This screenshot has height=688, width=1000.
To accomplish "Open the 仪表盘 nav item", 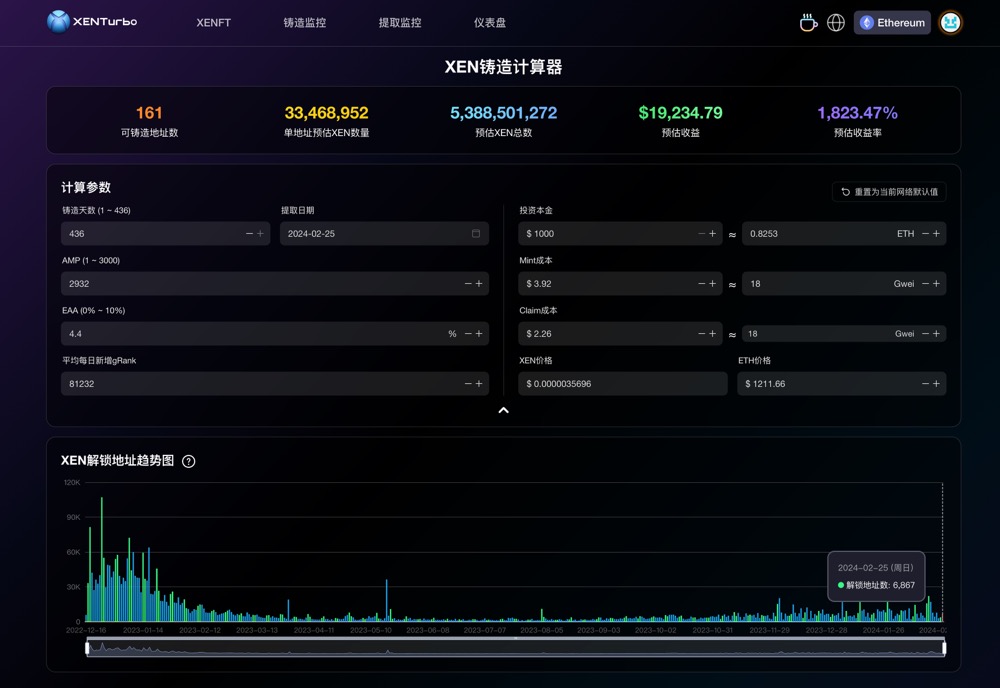I will (490, 22).
